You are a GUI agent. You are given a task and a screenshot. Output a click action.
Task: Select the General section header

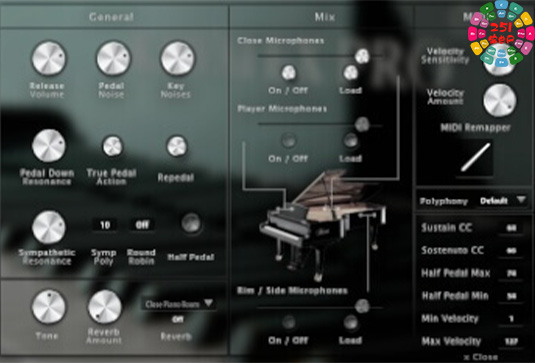pyautogui.click(x=111, y=17)
